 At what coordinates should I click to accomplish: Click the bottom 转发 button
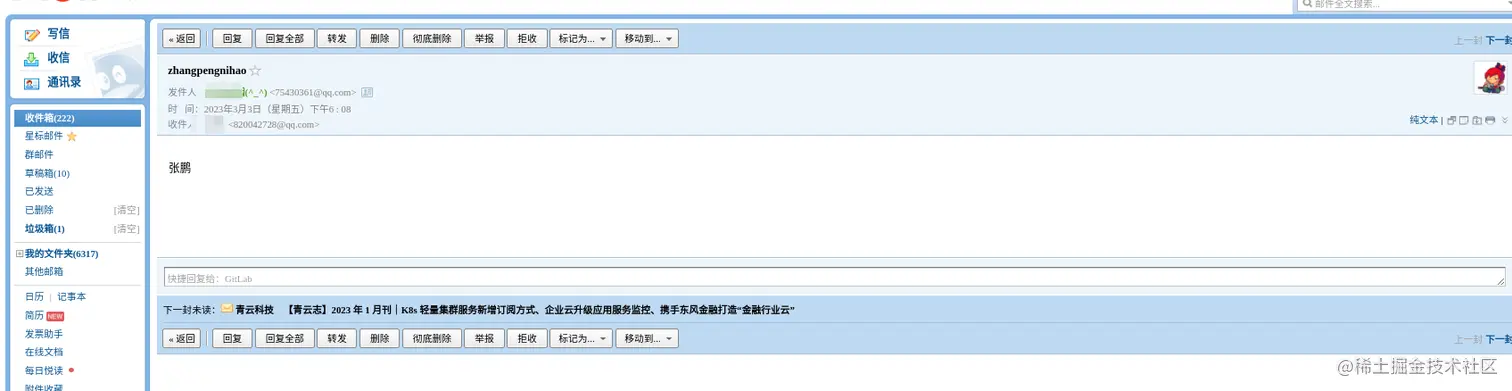(336, 339)
